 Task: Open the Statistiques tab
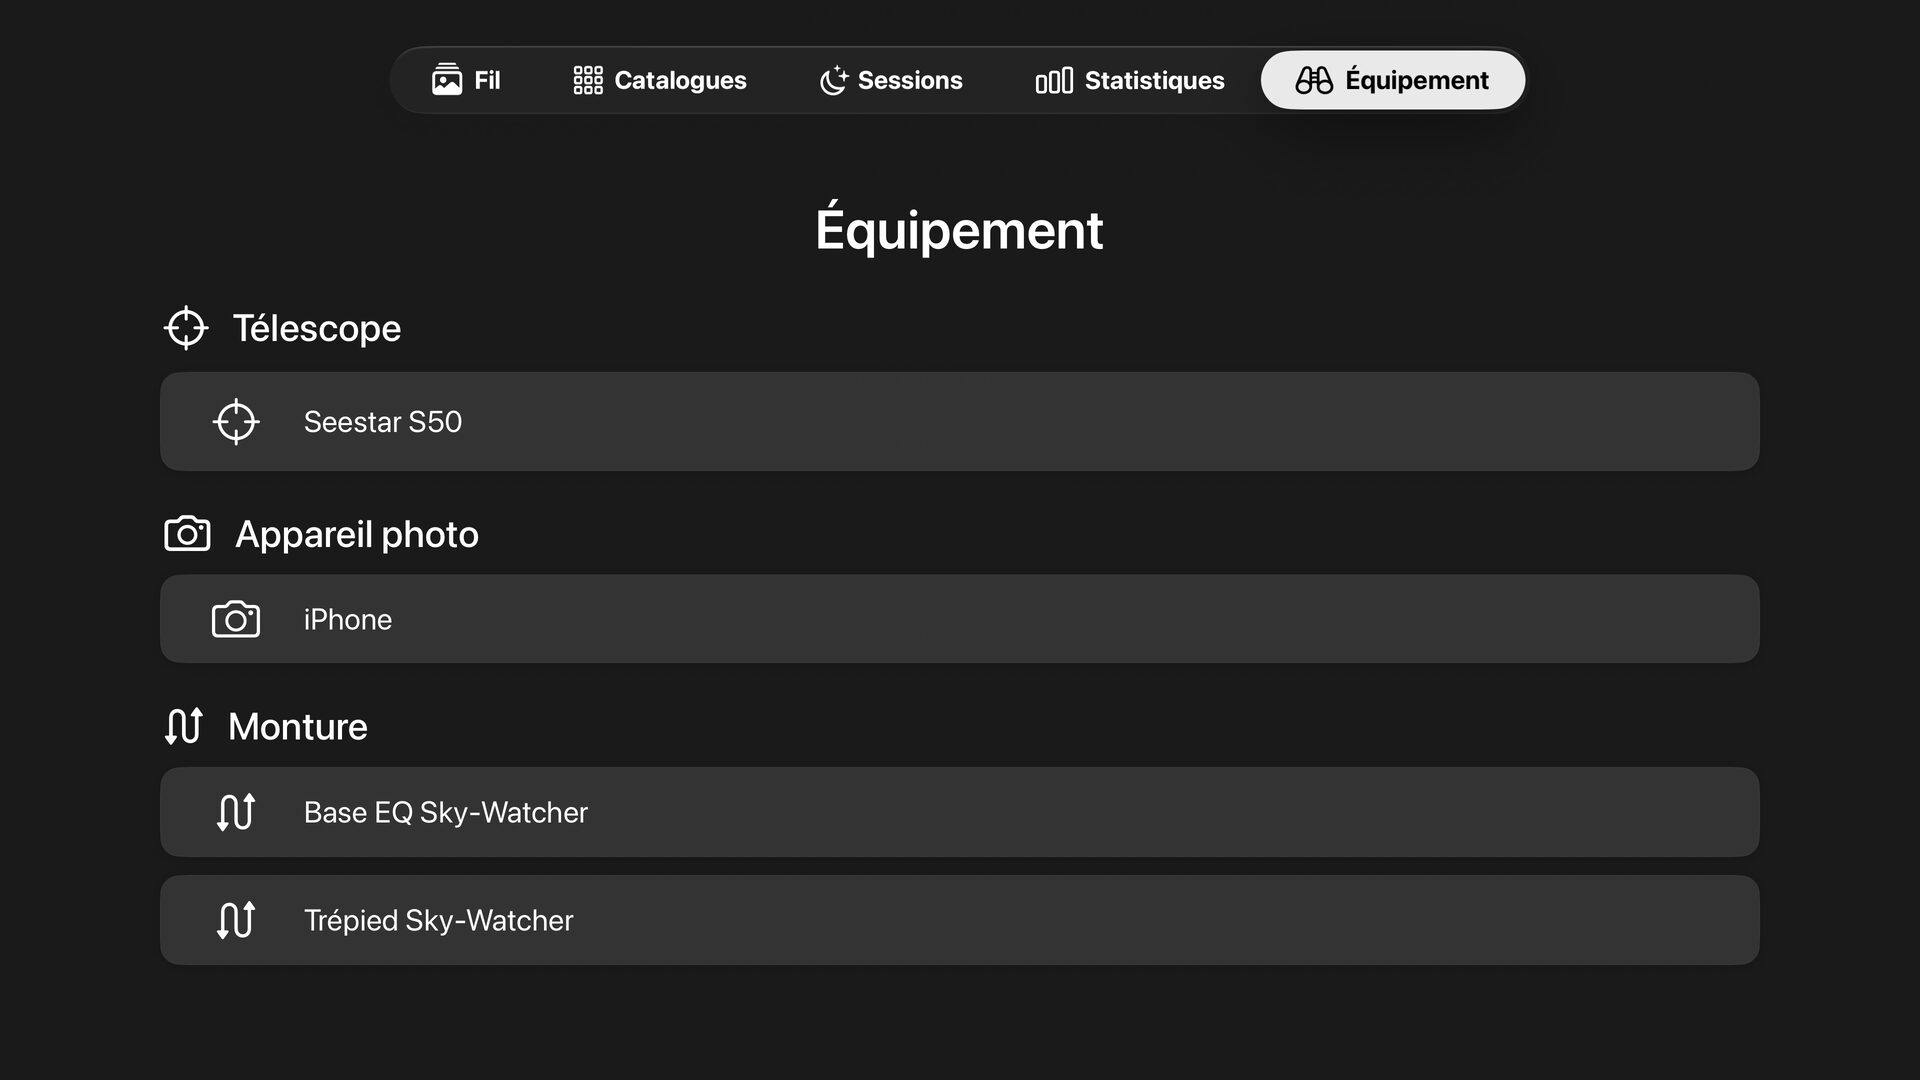pyautogui.click(x=1129, y=80)
